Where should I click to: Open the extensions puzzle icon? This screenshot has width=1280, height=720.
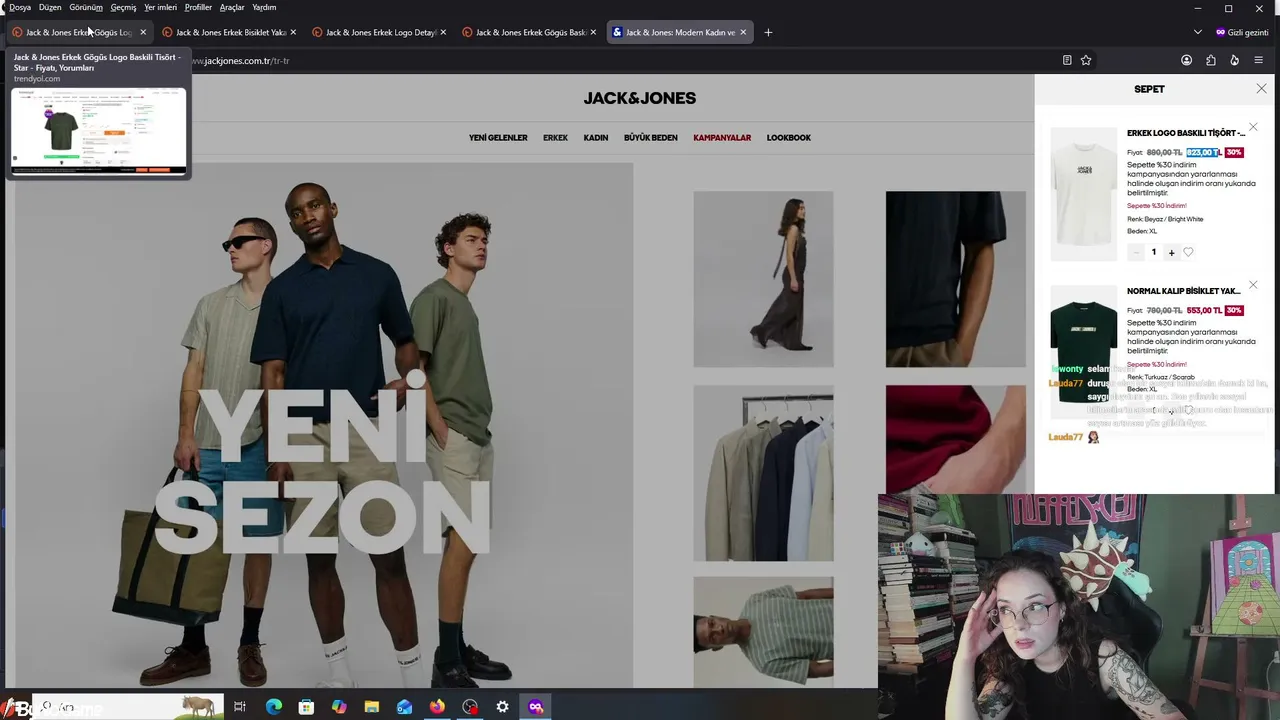(1210, 60)
